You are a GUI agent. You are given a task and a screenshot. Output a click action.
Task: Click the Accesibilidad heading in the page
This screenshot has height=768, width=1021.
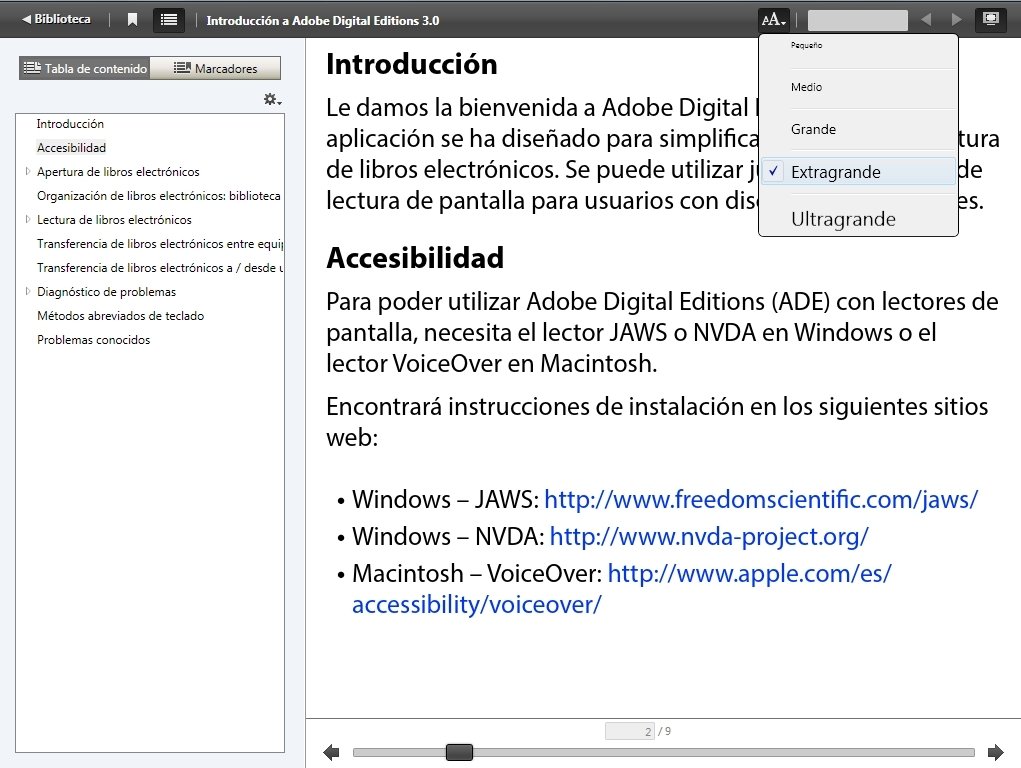[x=415, y=258]
